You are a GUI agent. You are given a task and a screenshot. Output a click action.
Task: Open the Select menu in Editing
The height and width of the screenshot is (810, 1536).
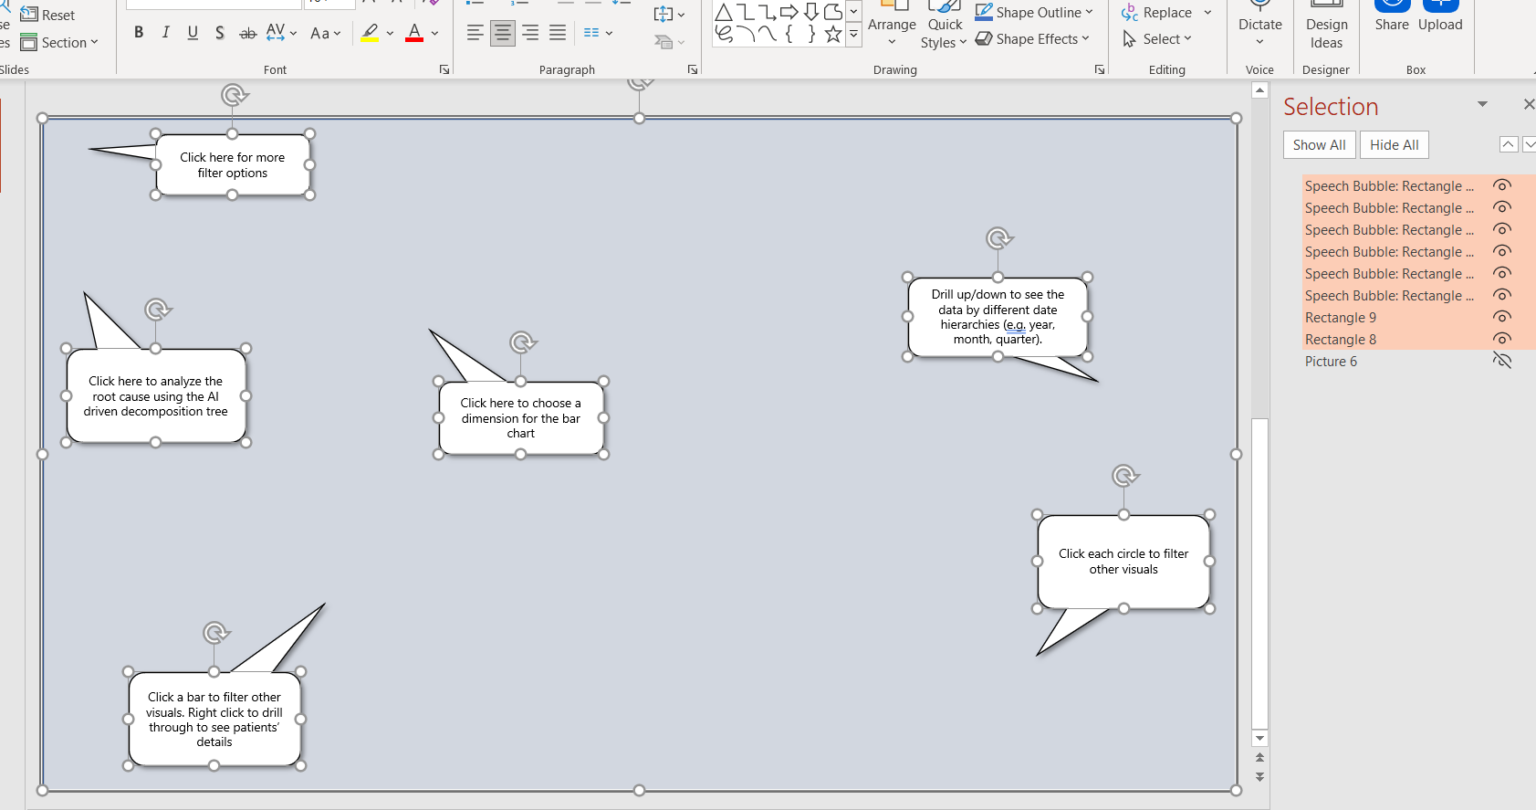[x=1158, y=39]
